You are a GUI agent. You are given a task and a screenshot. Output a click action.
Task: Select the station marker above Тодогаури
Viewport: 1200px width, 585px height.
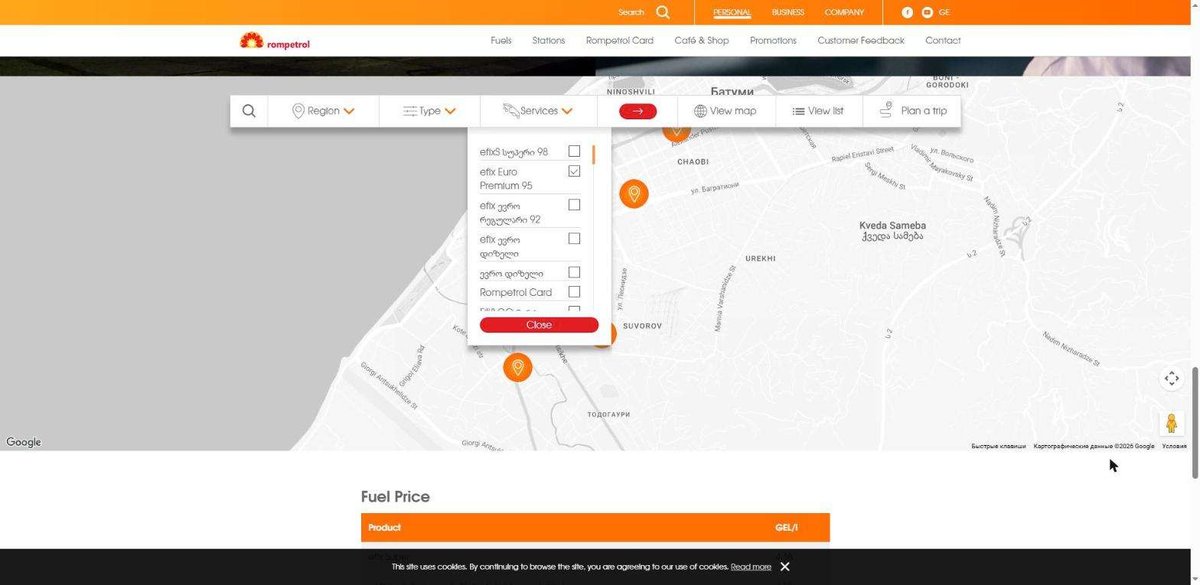[x=517, y=367]
